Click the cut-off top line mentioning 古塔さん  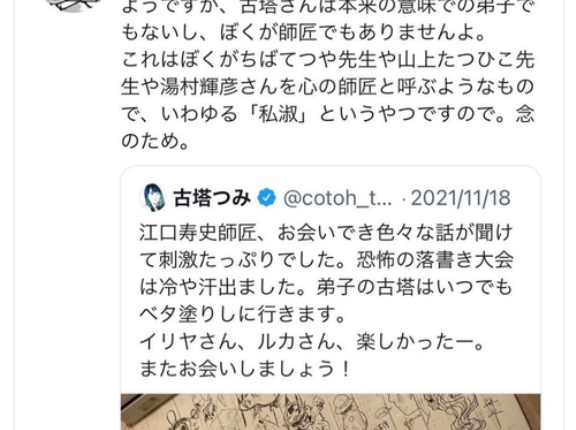click(328, 7)
